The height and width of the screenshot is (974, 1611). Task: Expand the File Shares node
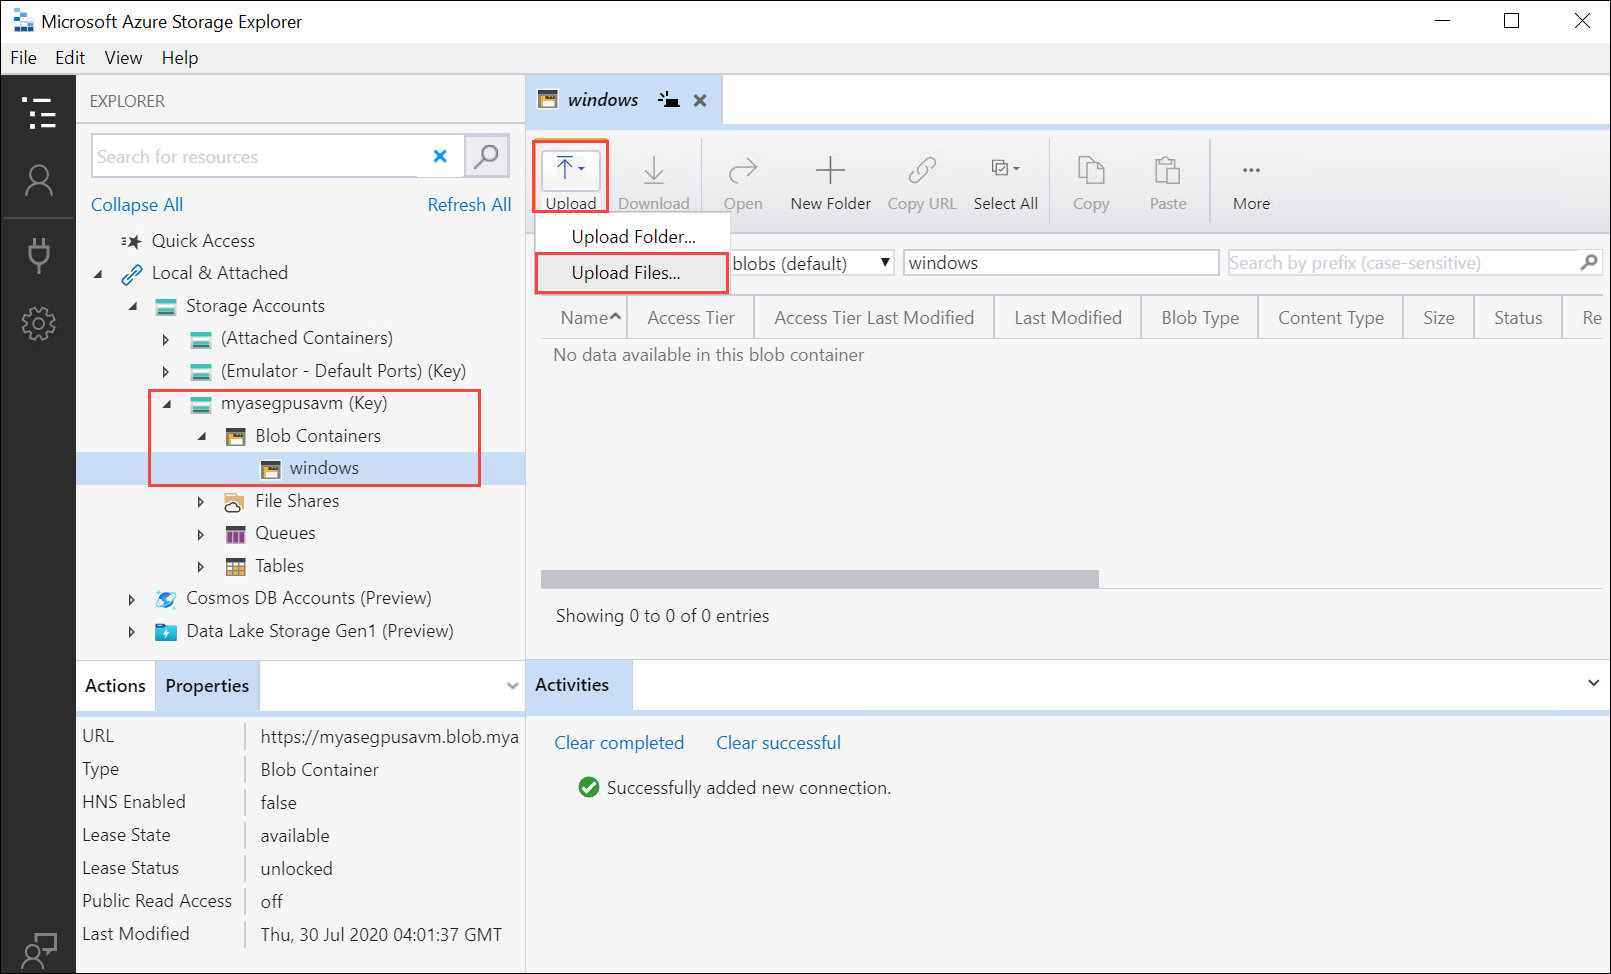point(200,501)
